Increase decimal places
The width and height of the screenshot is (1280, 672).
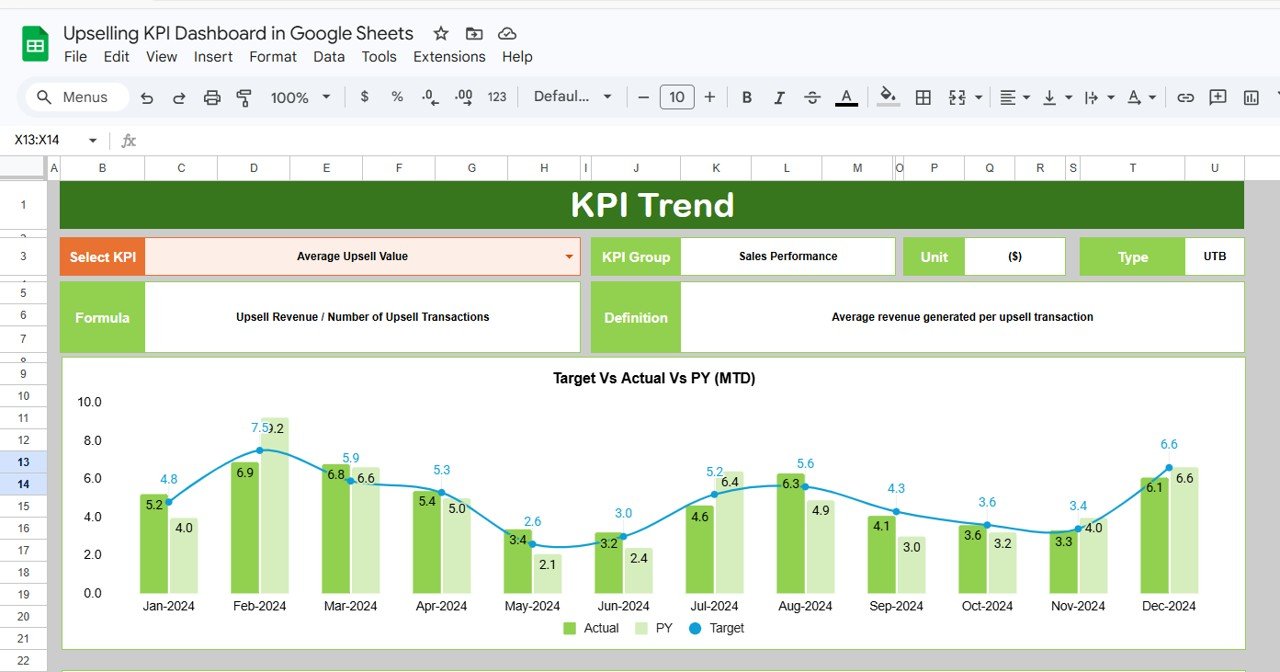(462, 97)
